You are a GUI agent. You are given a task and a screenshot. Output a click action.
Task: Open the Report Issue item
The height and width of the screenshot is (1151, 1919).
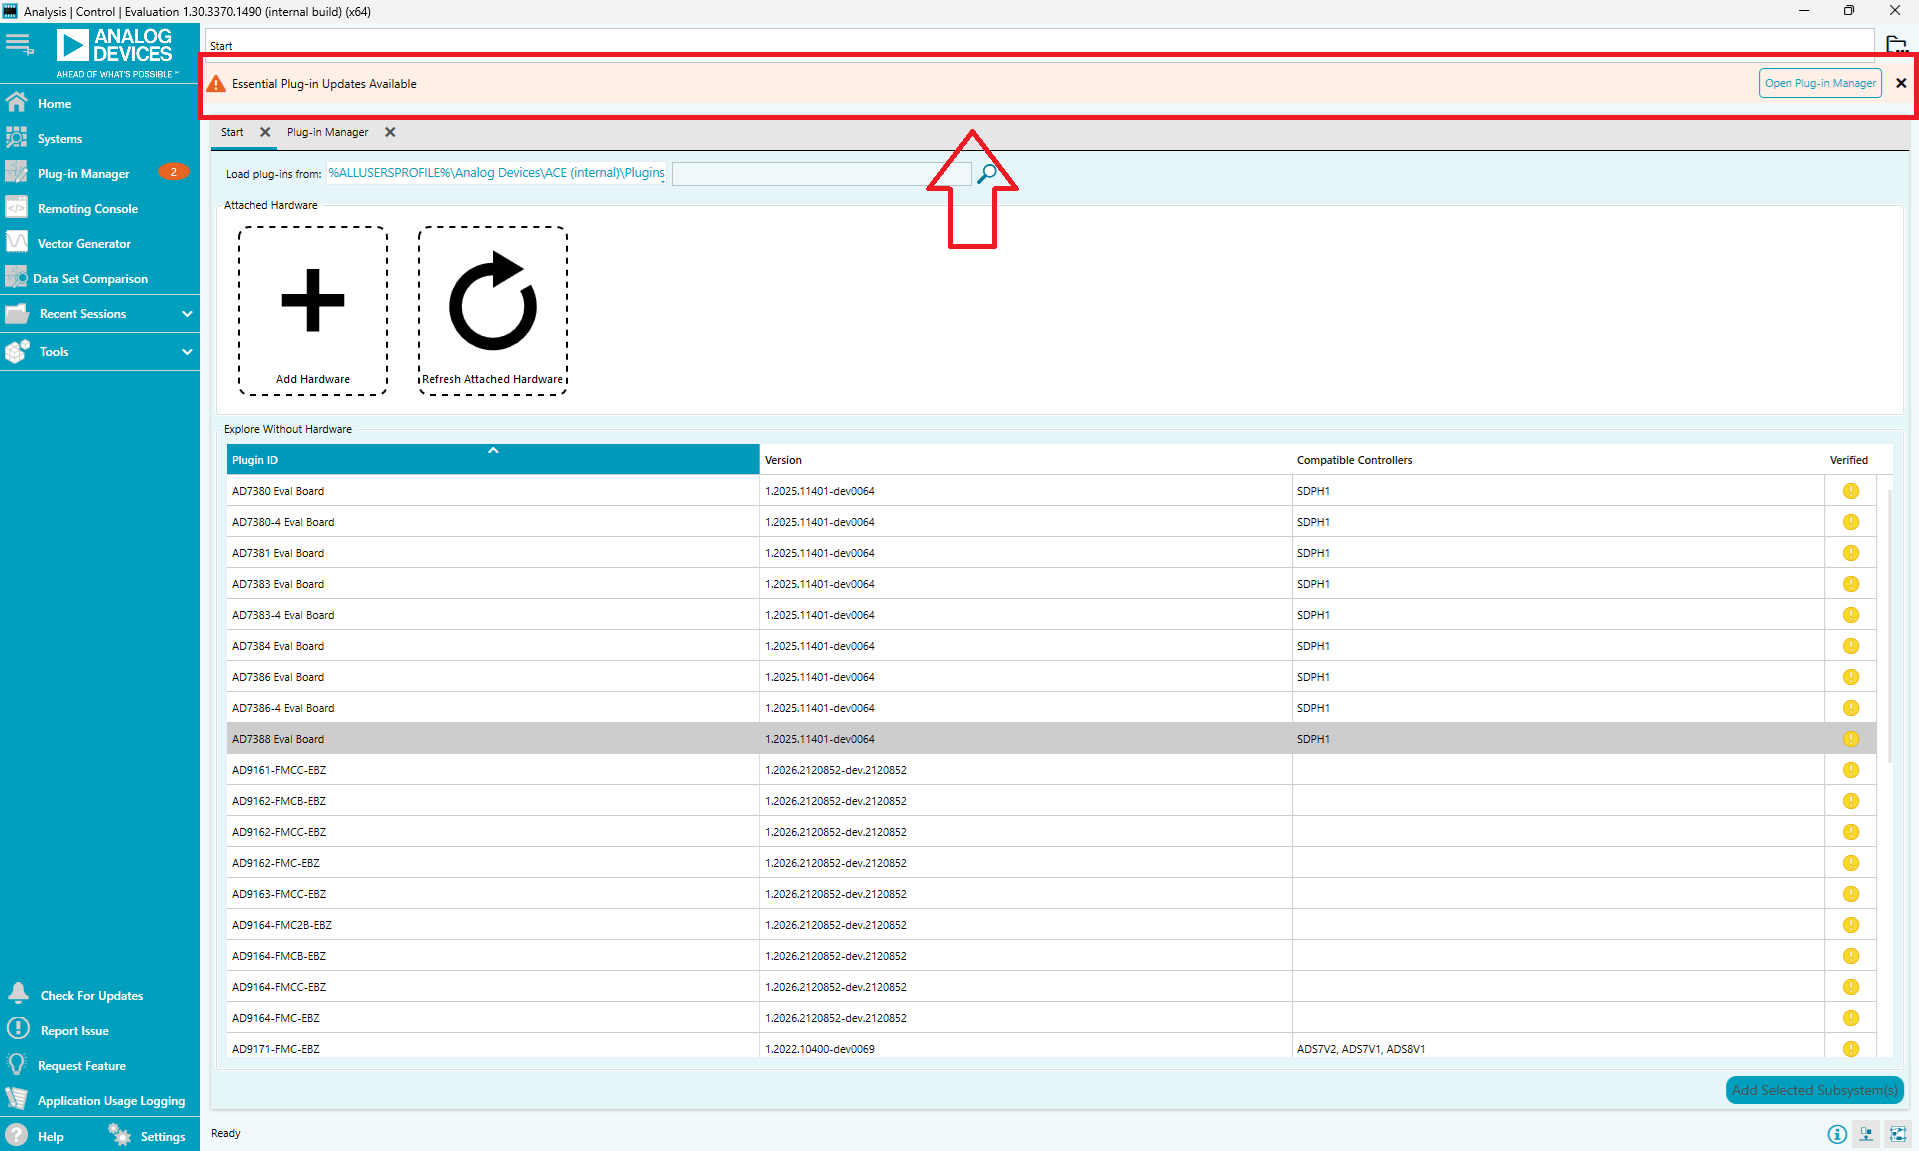pos(74,1031)
